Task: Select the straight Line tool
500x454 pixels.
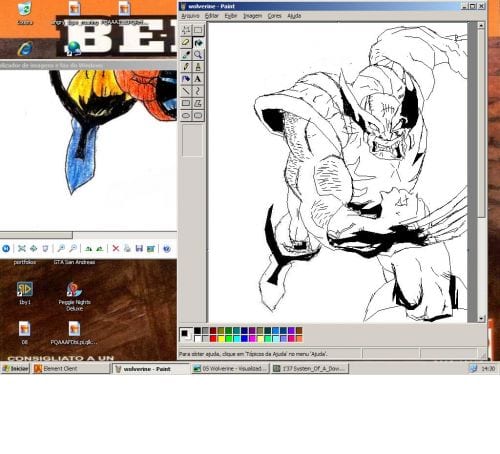Action: click(186, 91)
